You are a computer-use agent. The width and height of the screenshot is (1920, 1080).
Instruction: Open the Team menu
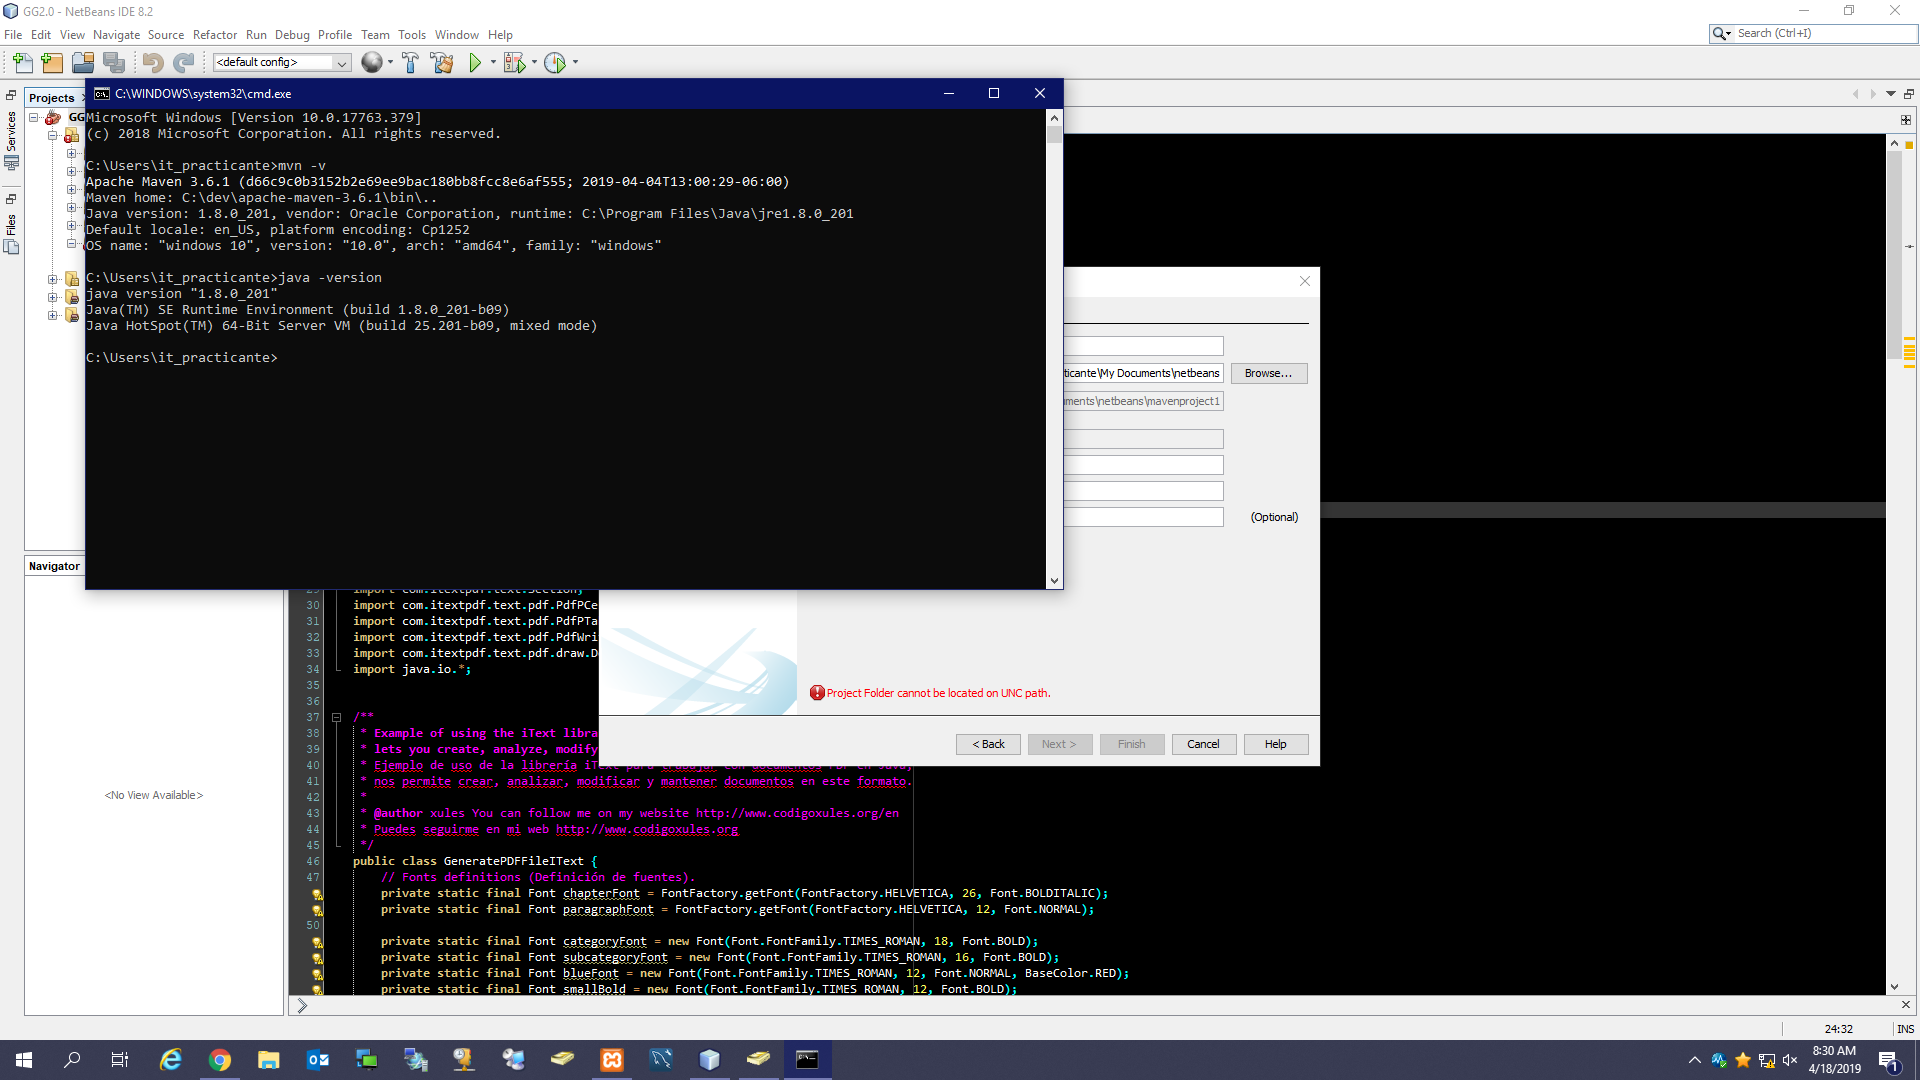(x=375, y=34)
